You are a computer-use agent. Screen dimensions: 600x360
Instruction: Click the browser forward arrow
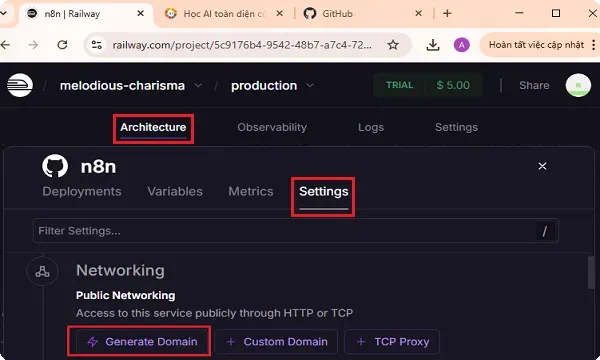pyautogui.click(x=34, y=45)
